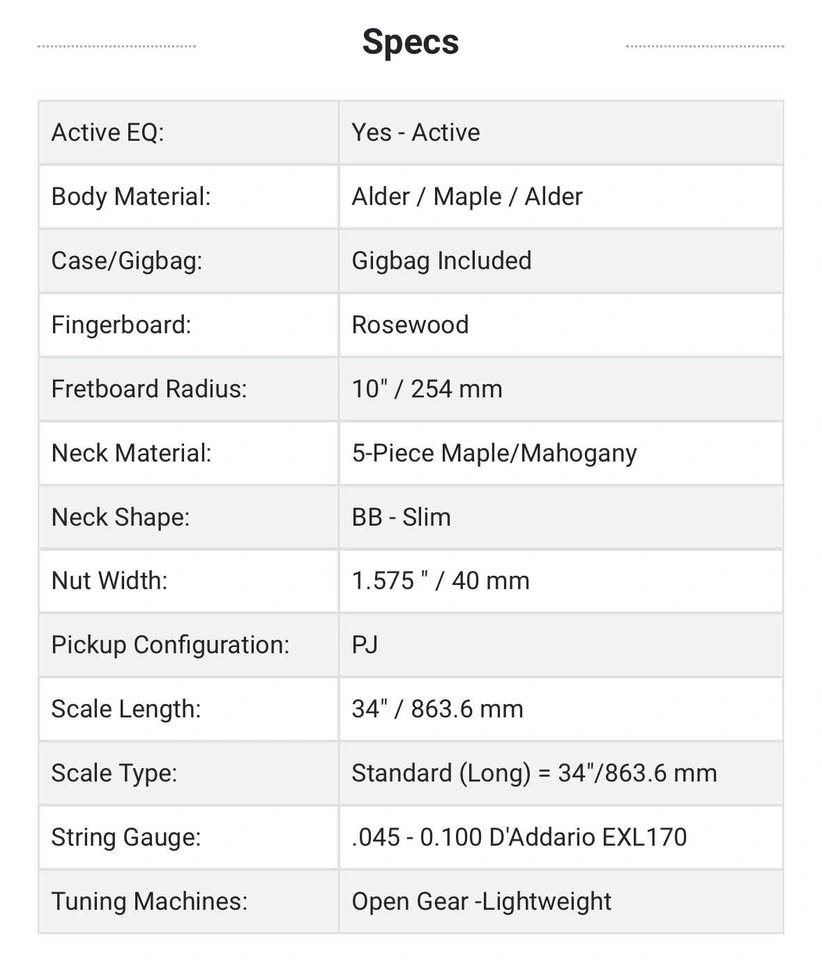Click the Scale Length label
Image resolution: width=822 pixels, height=960 pixels.
(126, 709)
